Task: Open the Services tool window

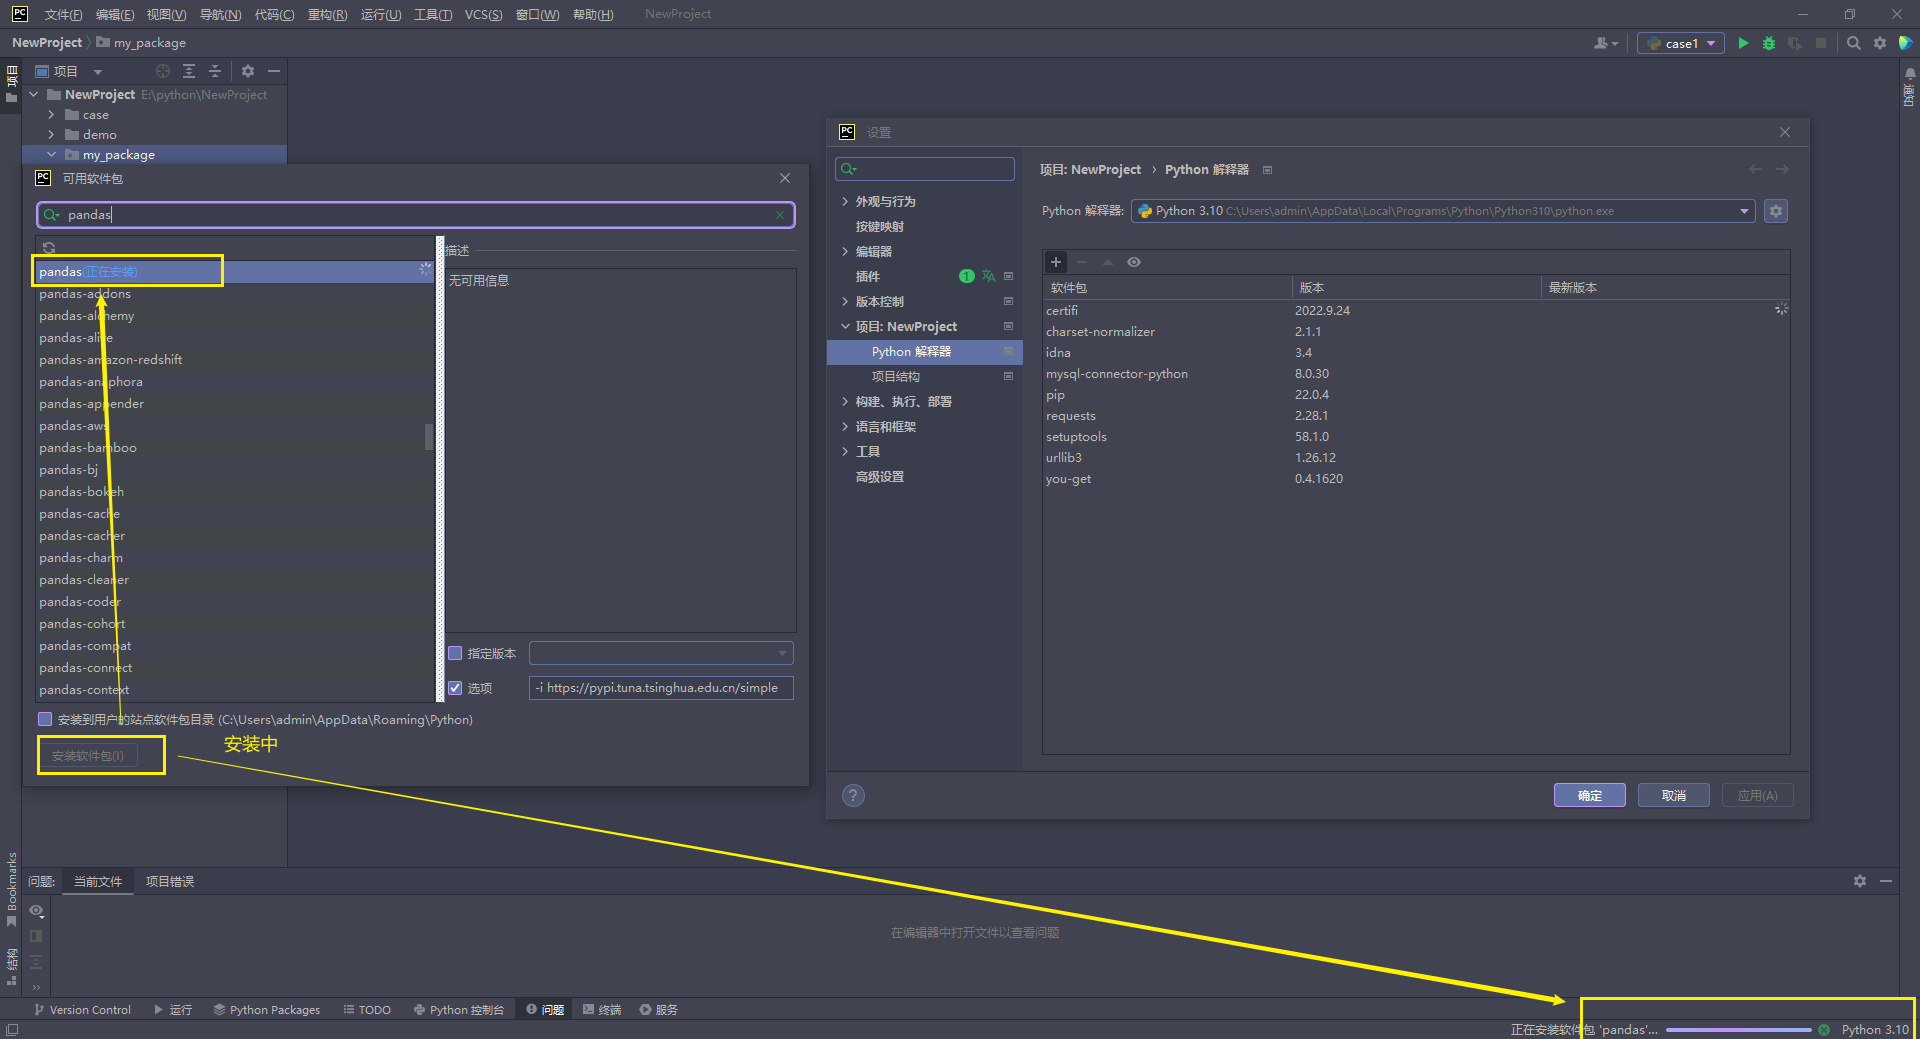Action: pyautogui.click(x=659, y=1010)
